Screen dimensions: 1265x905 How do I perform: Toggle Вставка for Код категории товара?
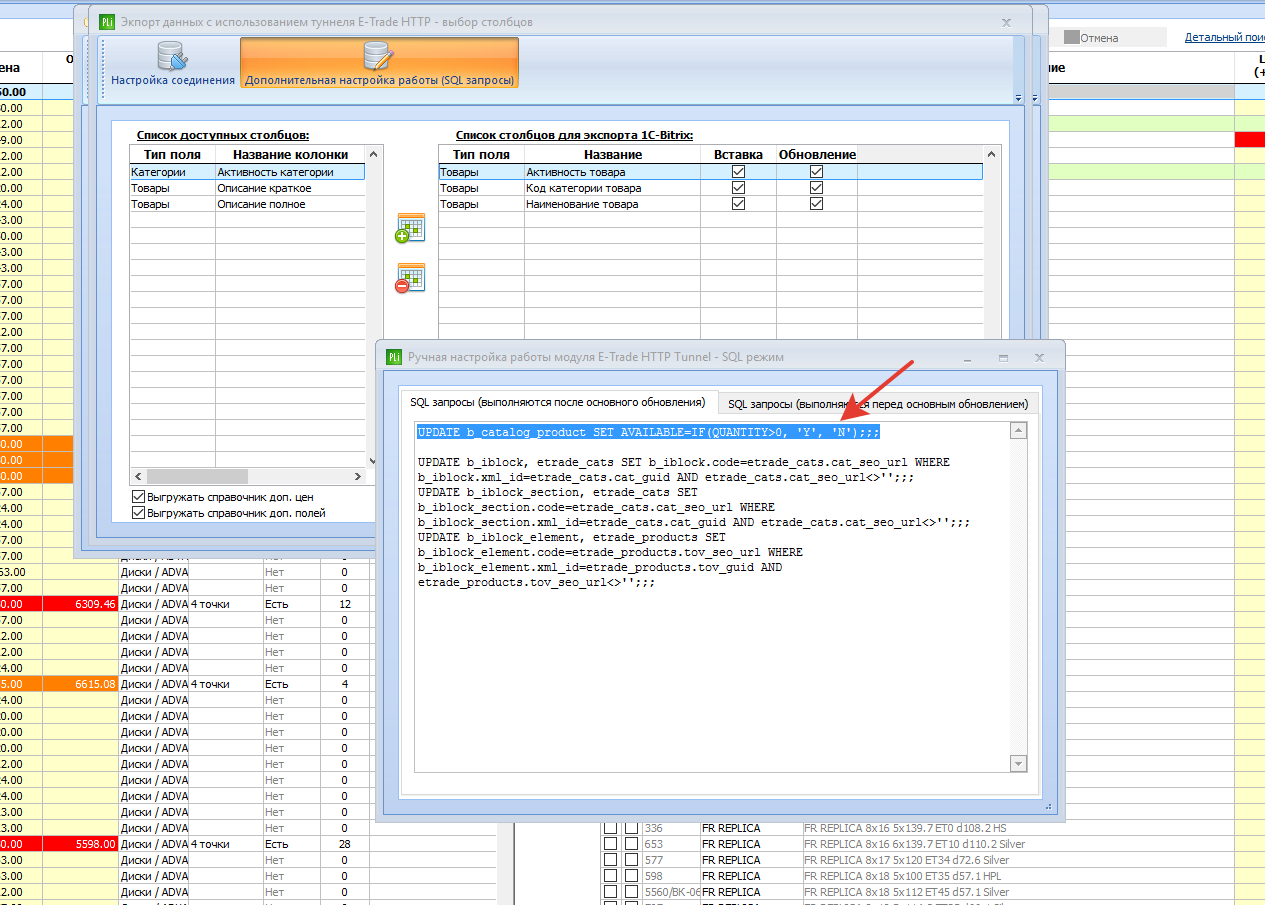click(739, 188)
